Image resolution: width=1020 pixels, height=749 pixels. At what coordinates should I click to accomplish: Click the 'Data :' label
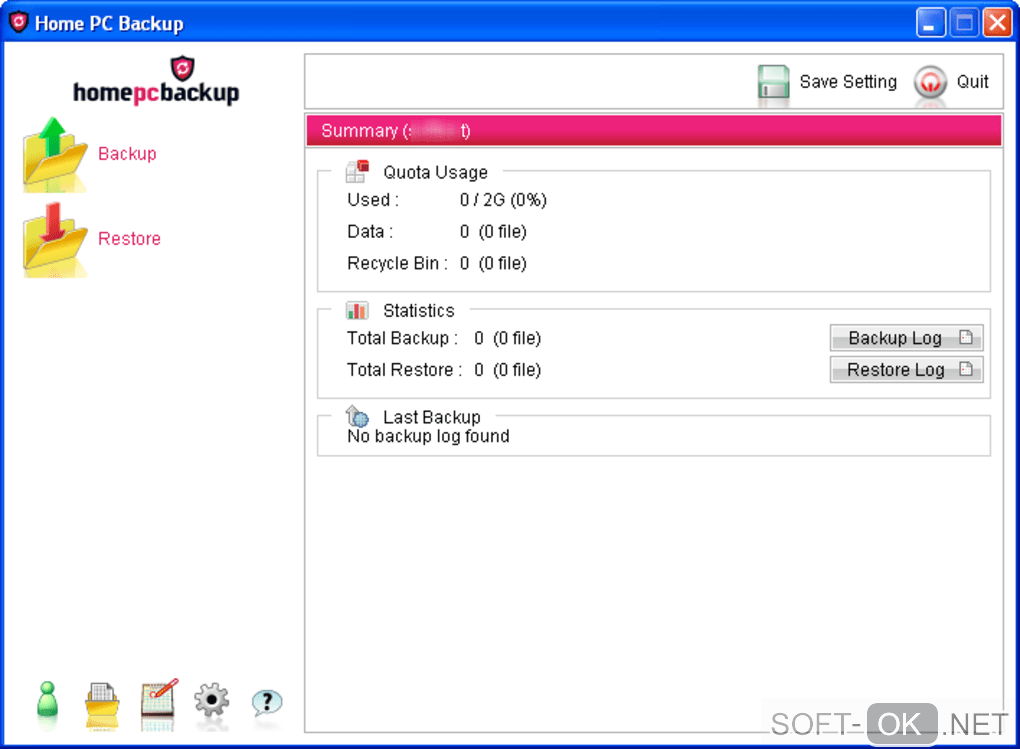tap(369, 232)
